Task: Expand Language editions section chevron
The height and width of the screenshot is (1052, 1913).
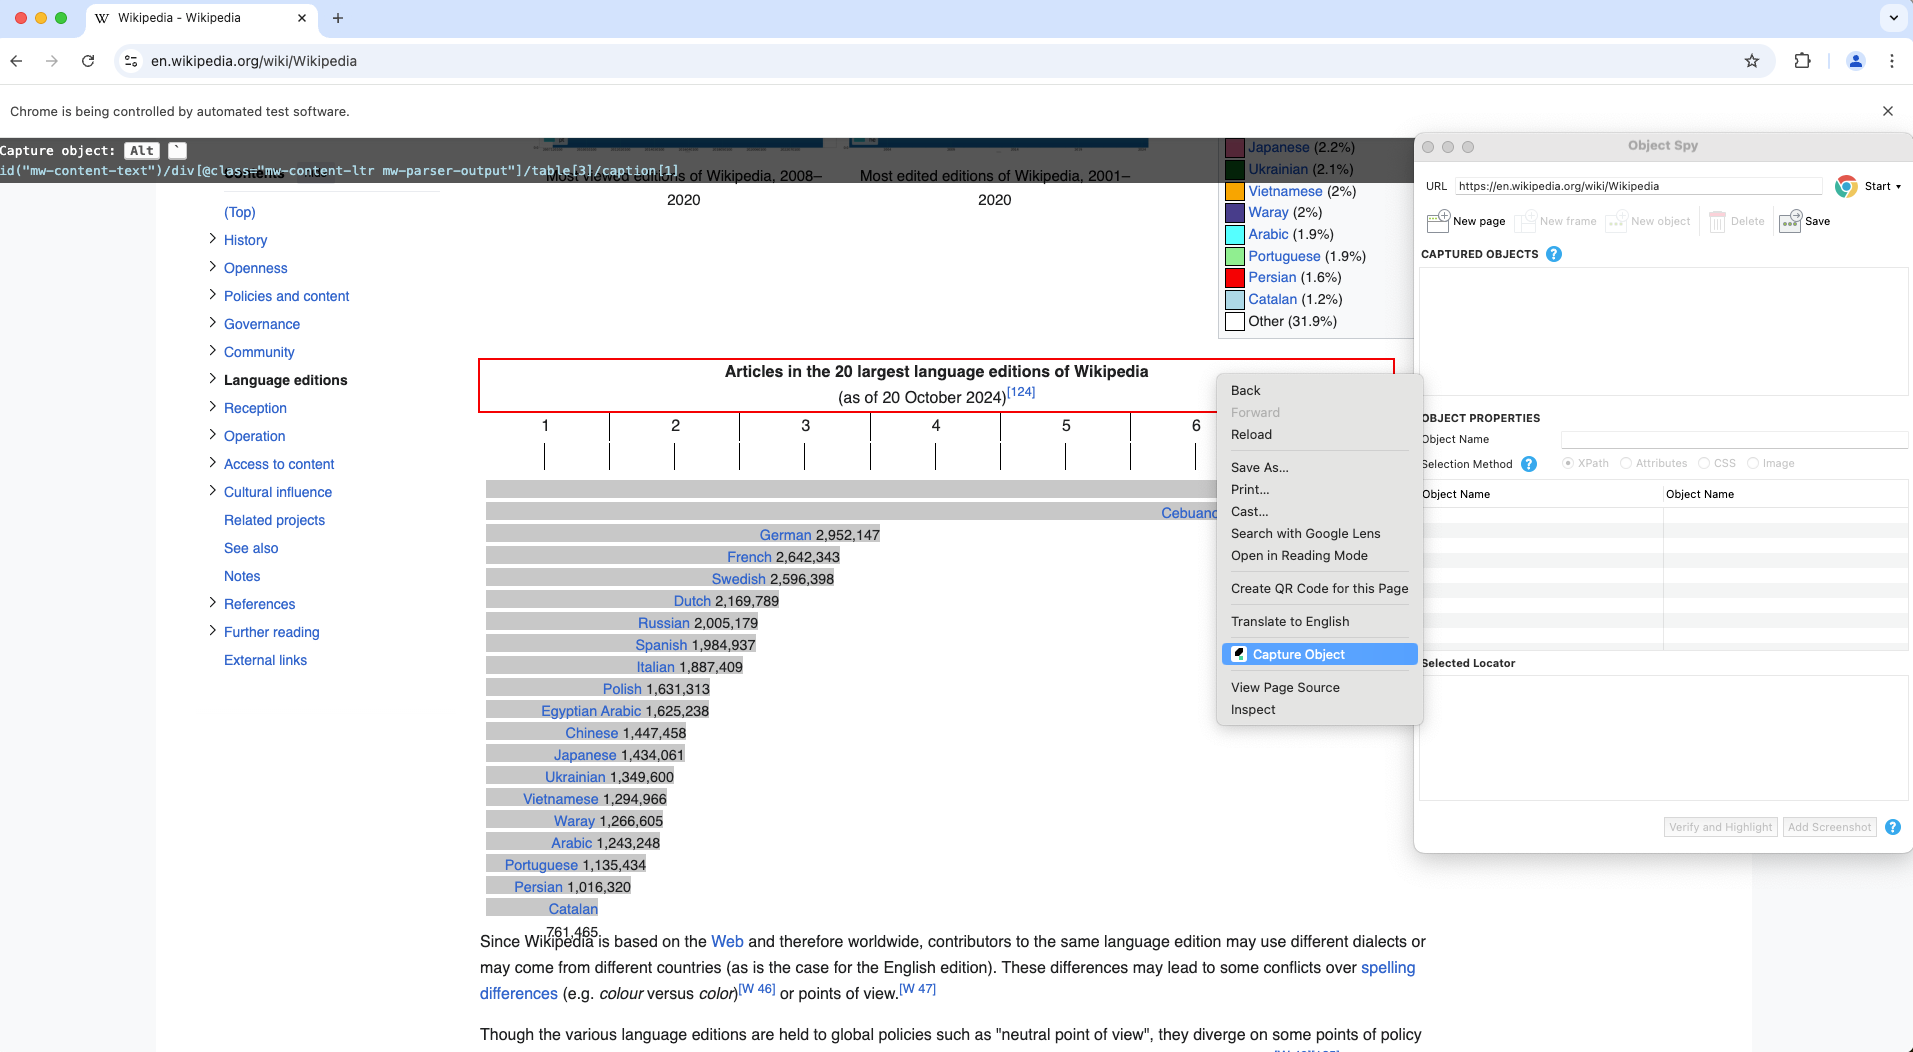Action: pyautogui.click(x=212, y=379)
